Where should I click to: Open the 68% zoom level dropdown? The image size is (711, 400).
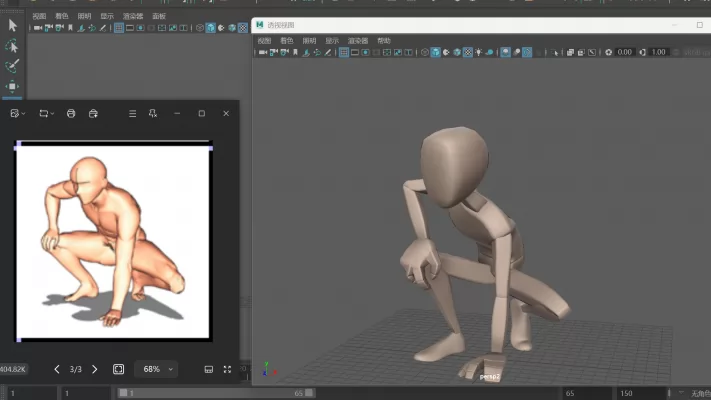click(x=156, y=369)
